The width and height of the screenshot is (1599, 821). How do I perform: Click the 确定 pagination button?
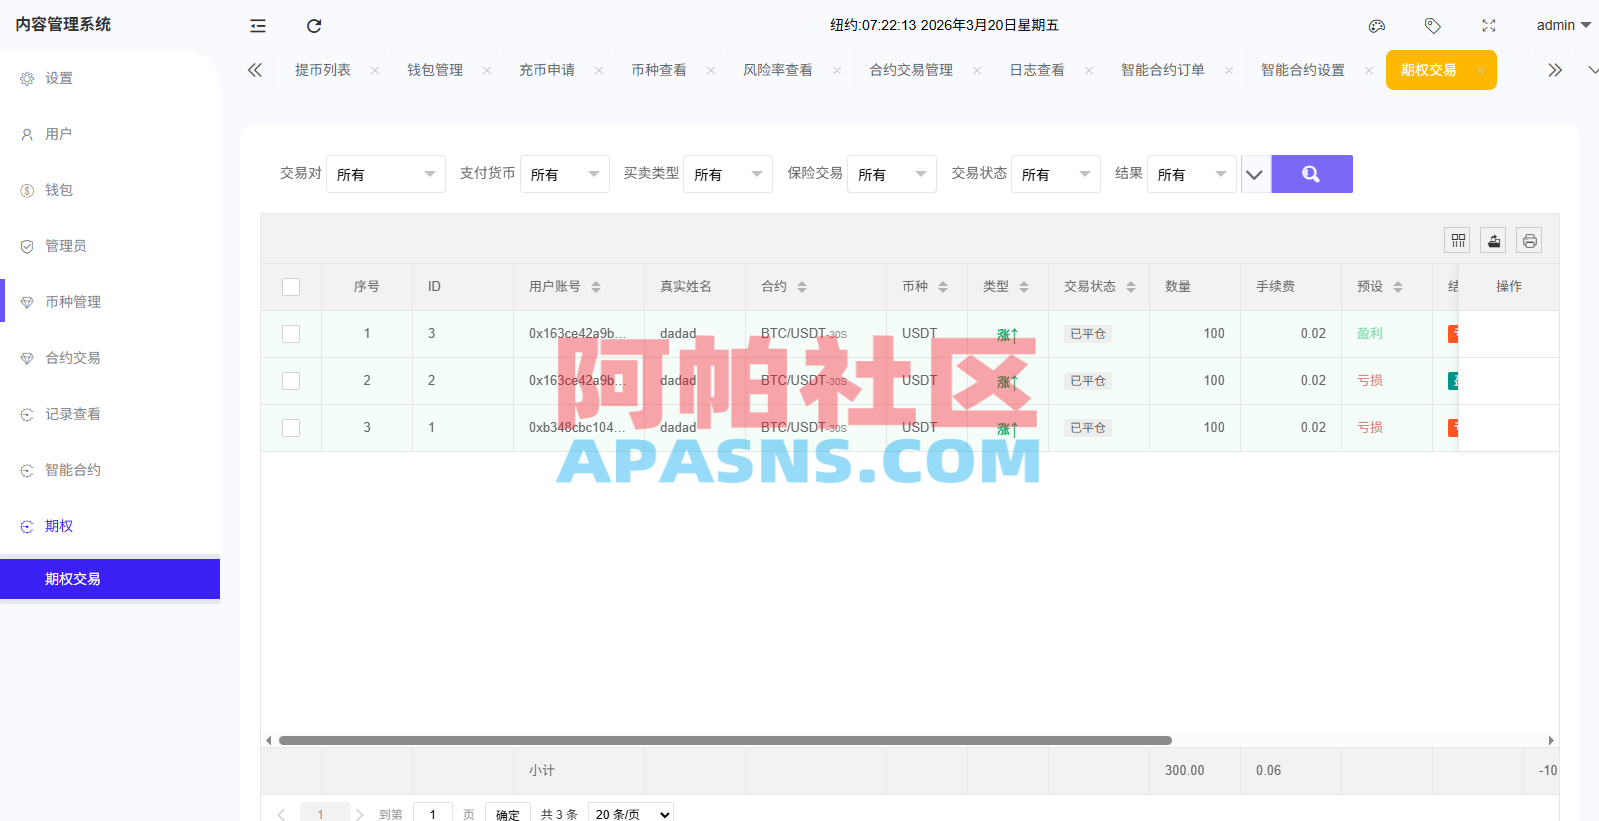(508, 814)
